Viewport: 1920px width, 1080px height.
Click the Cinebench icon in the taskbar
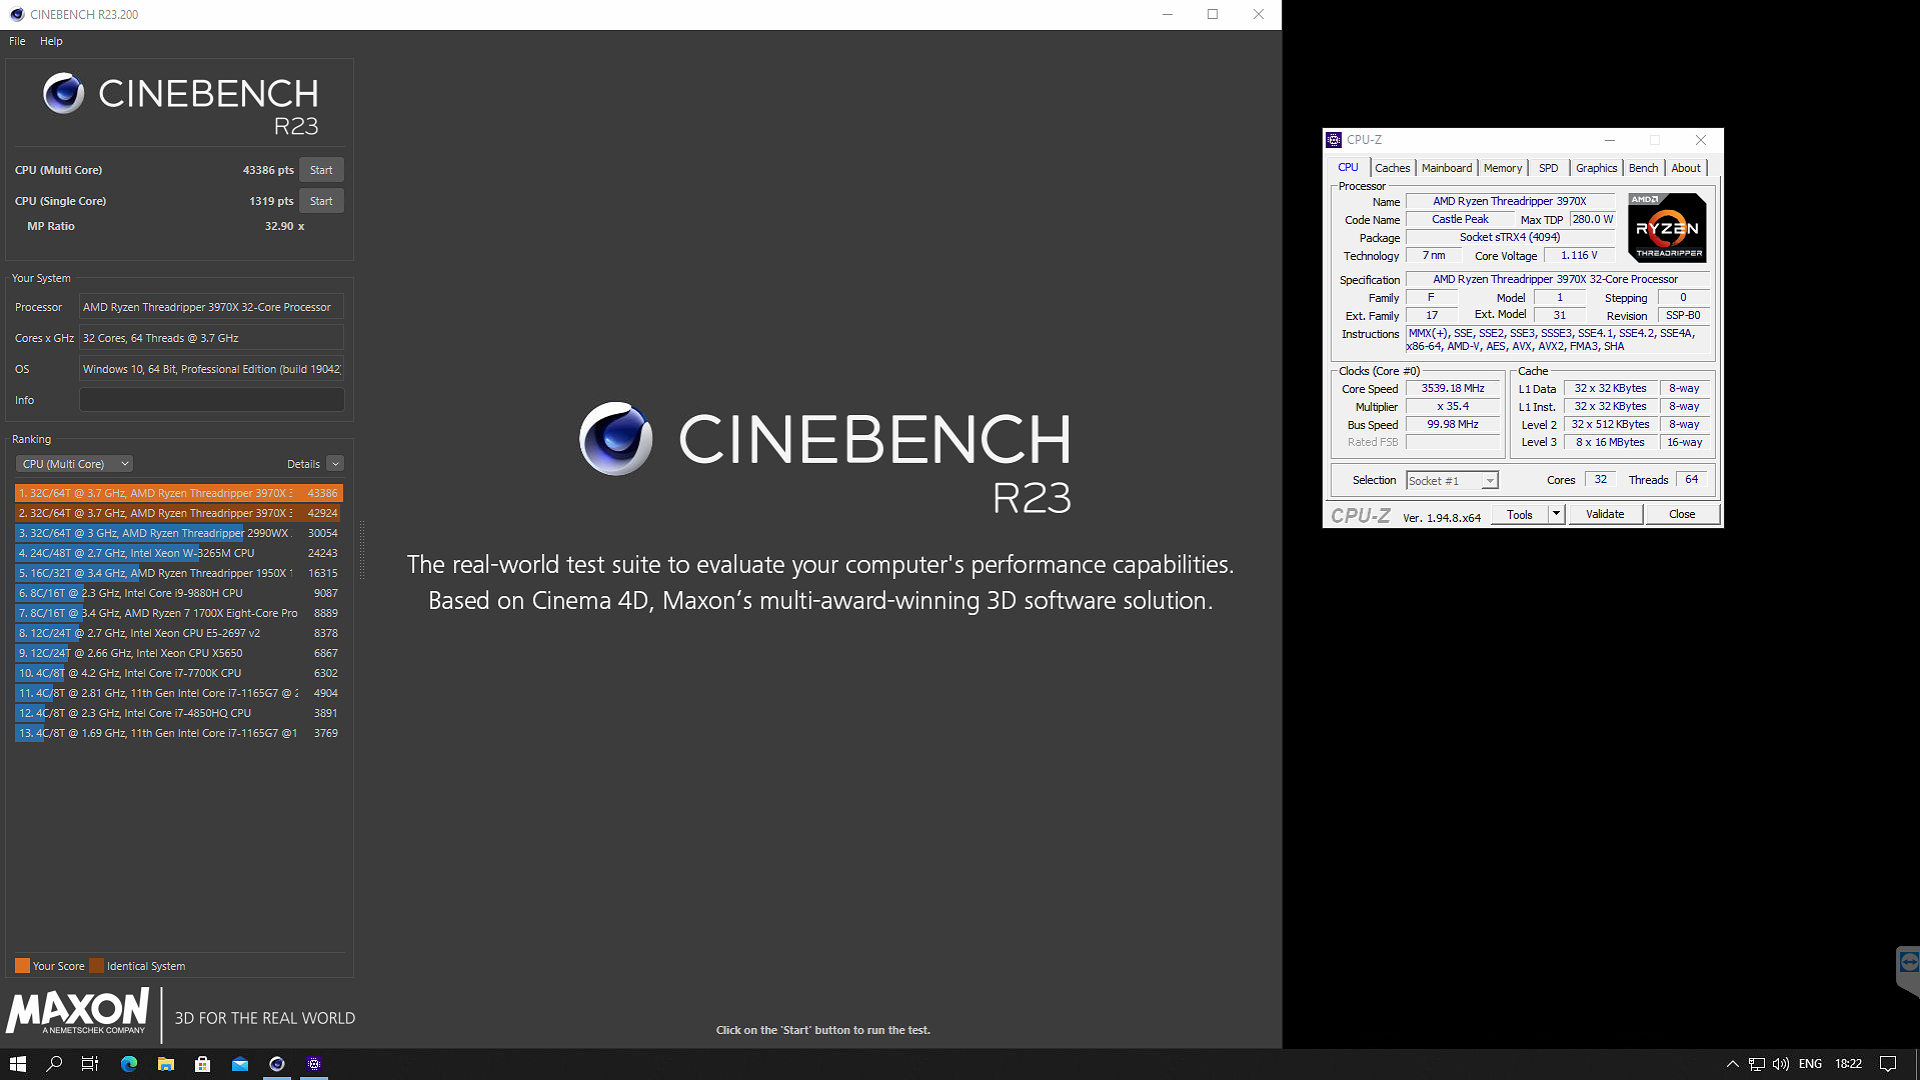pyautogui.click(x=277, y=1064)
